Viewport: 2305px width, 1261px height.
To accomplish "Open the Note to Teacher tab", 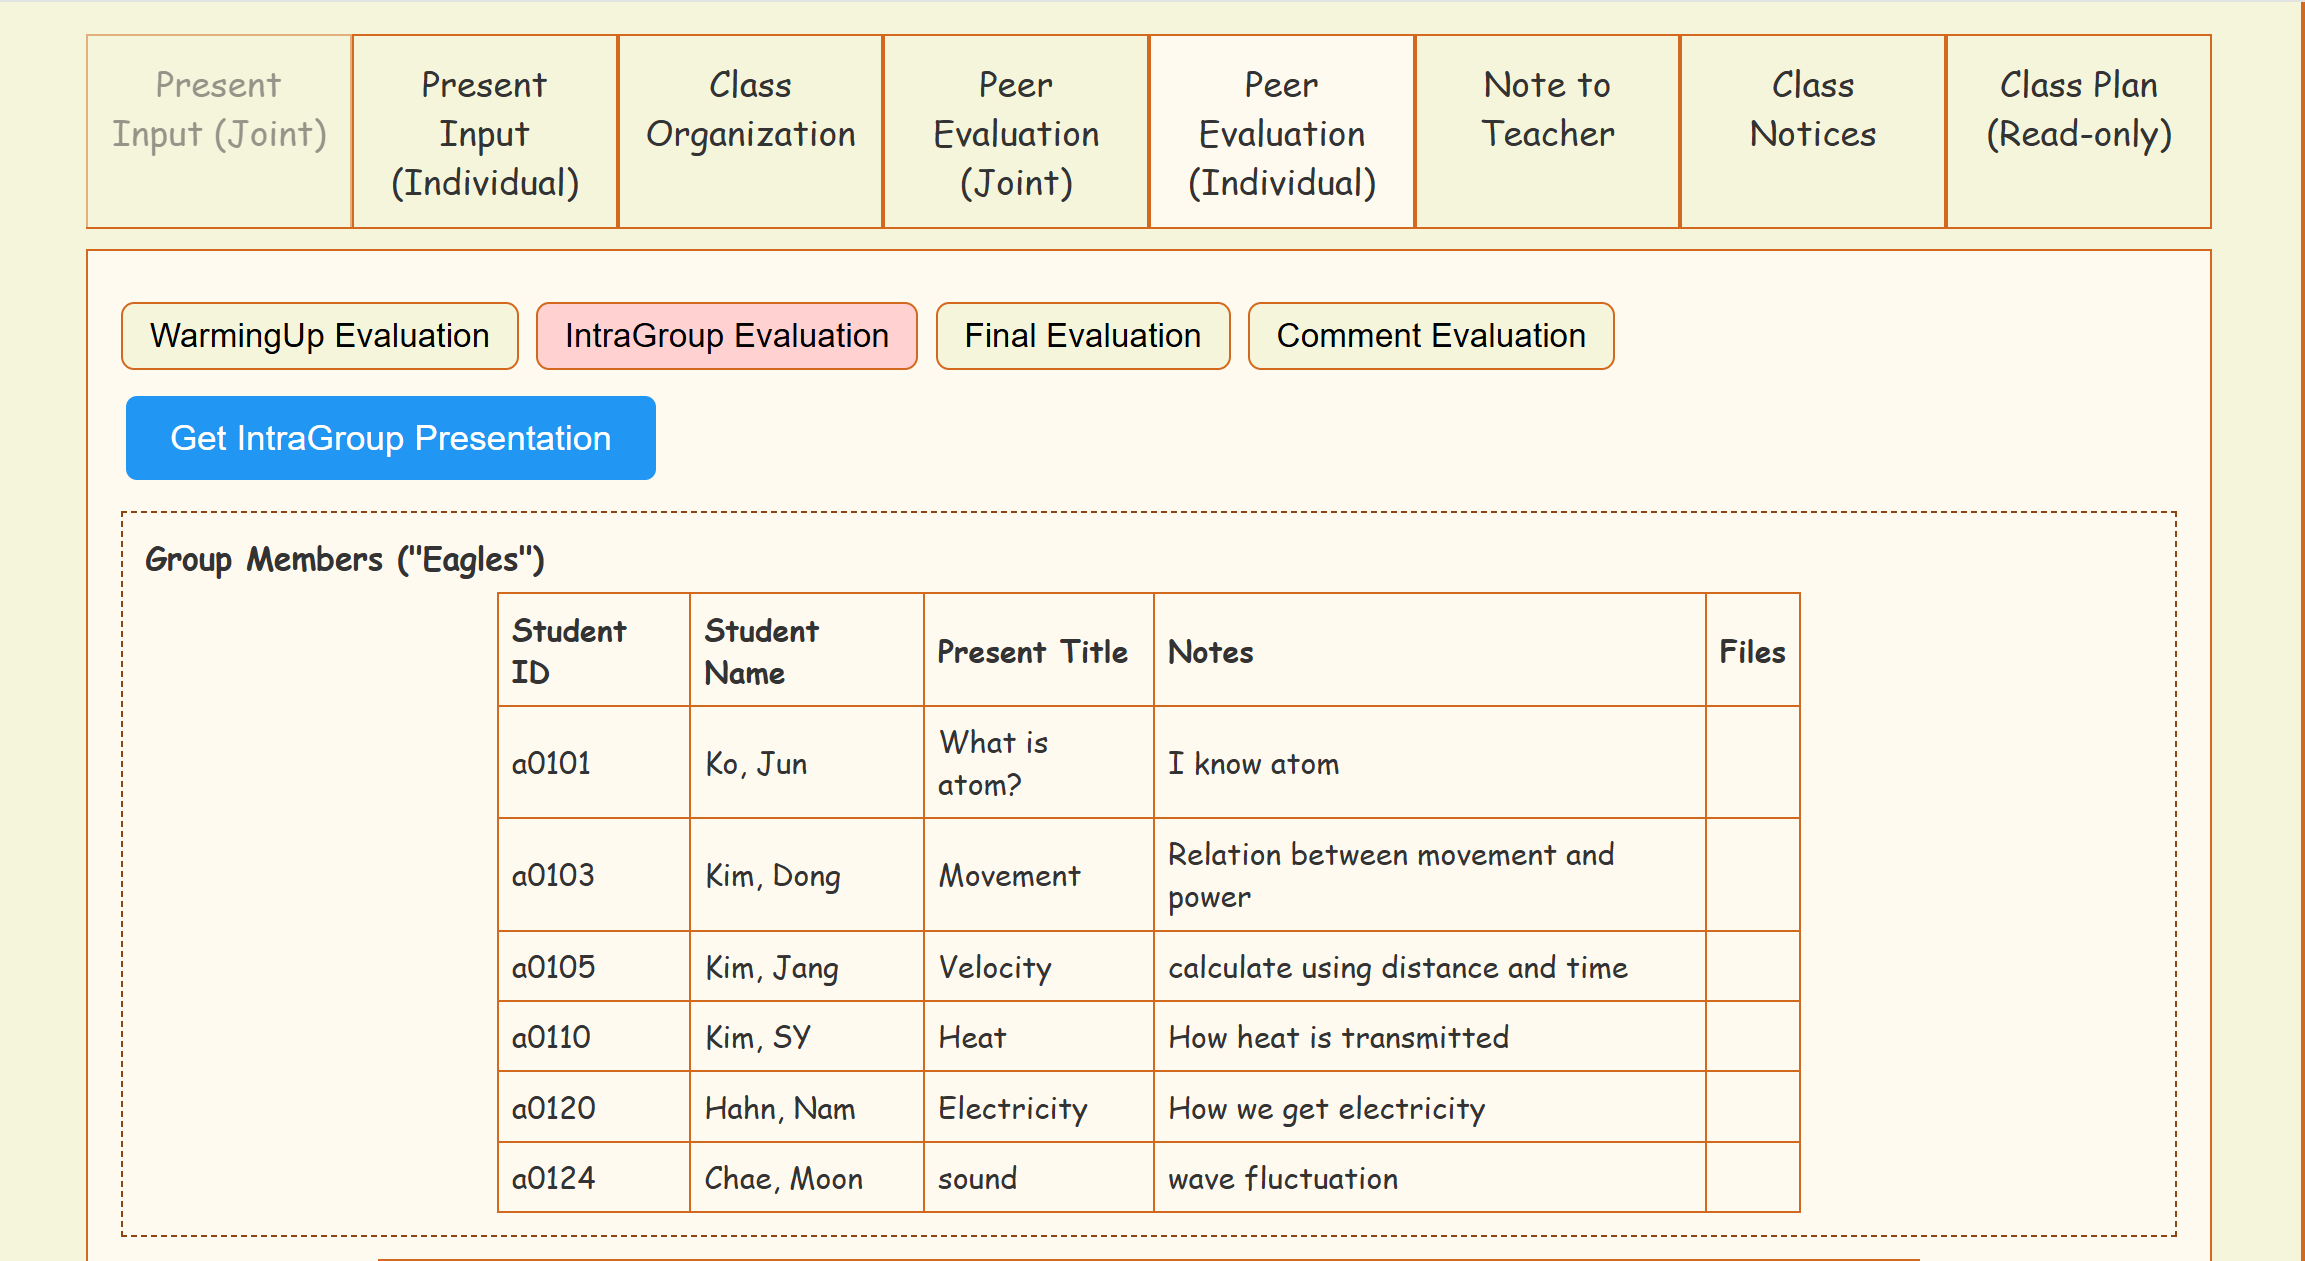I will coord(1547,131).
